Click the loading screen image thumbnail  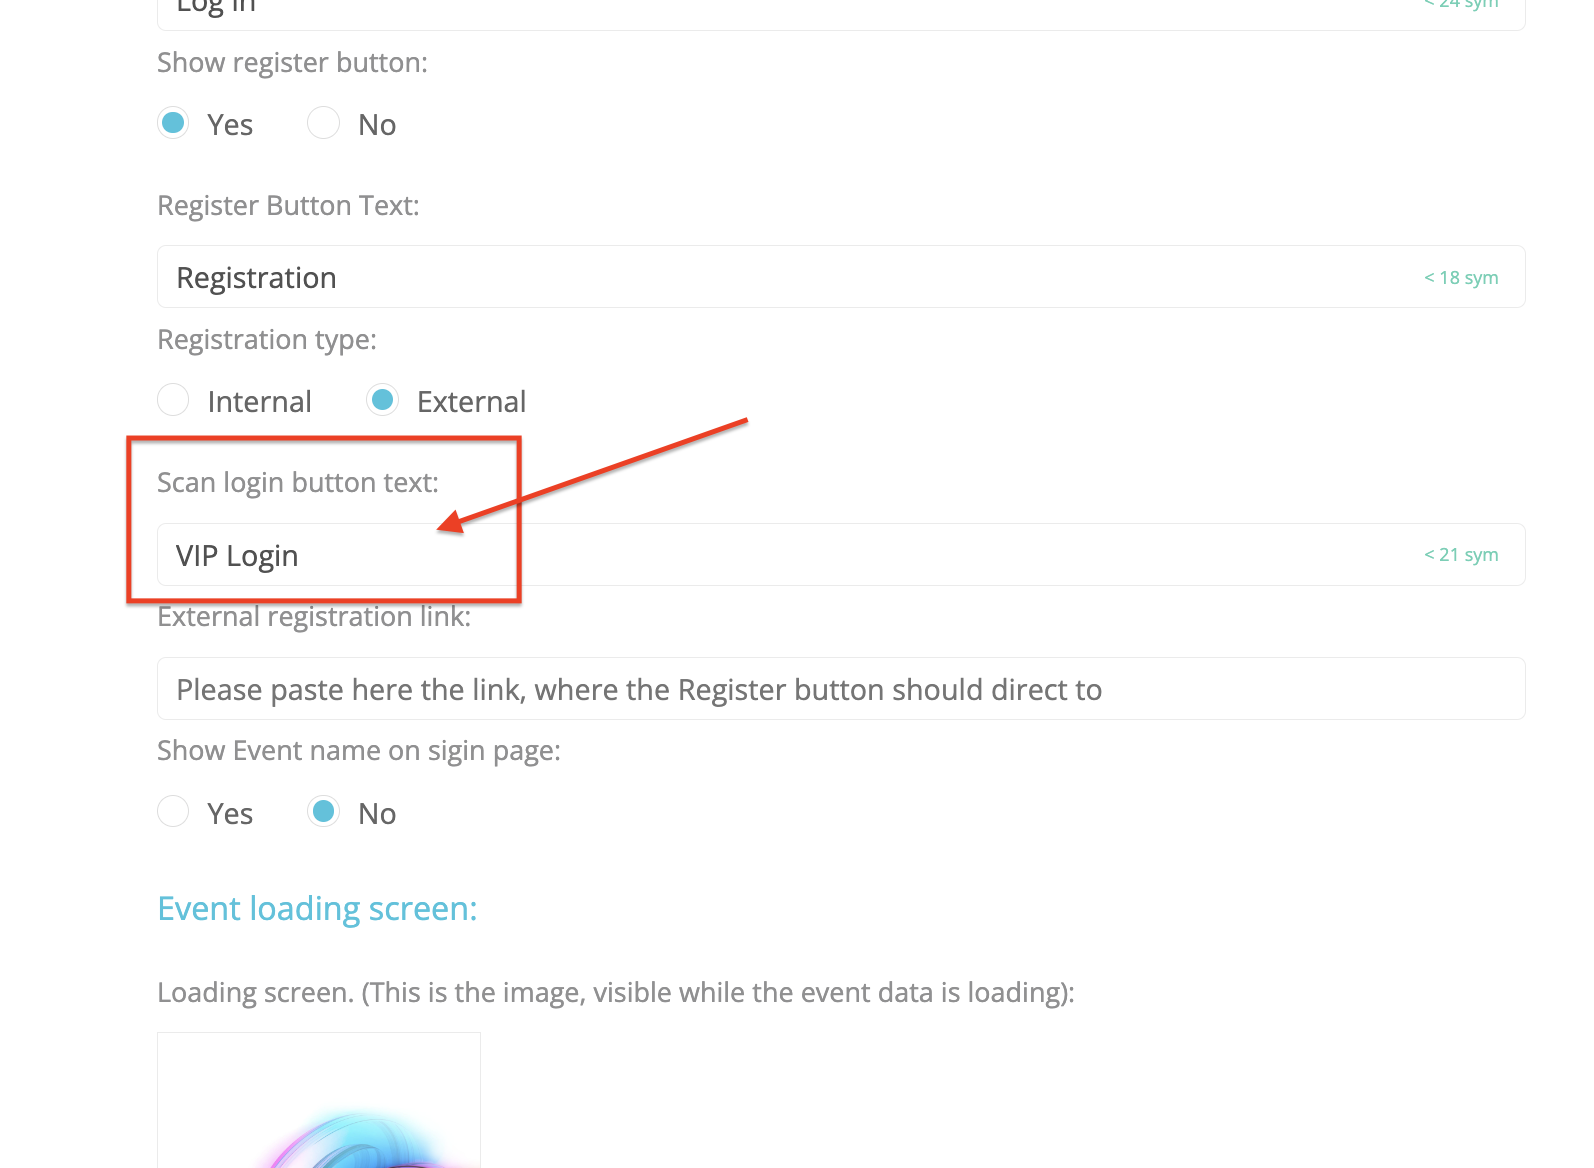319,1100
